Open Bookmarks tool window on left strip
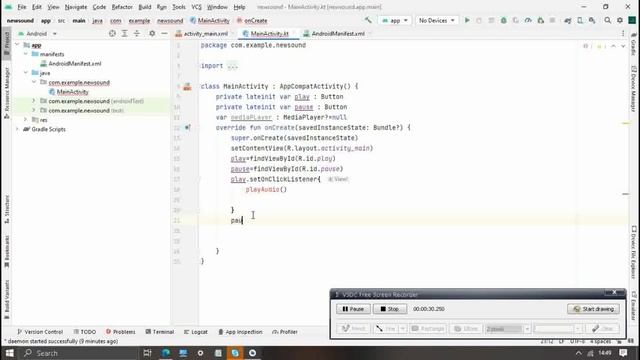 7,252
